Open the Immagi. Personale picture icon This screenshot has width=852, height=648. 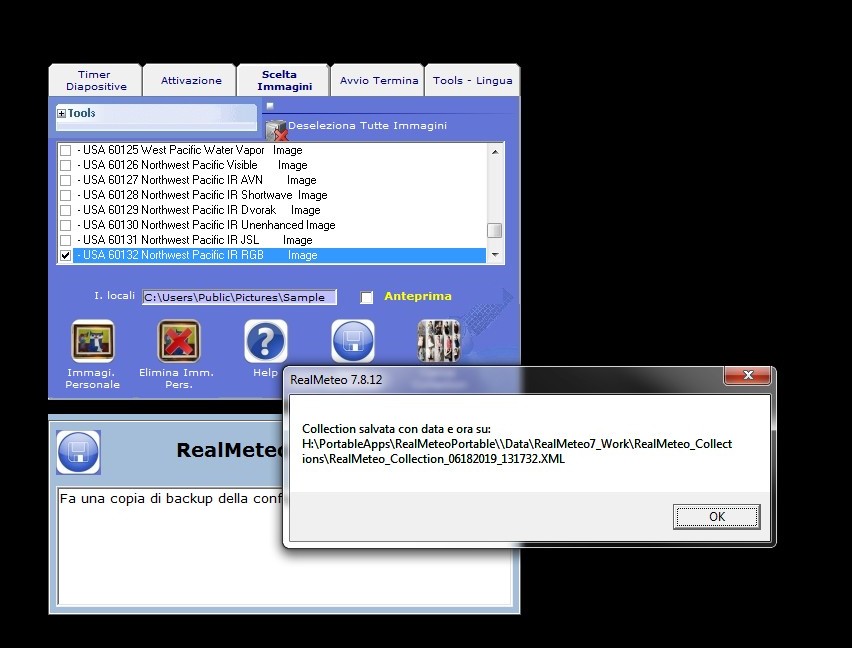[x=93, y=341]
